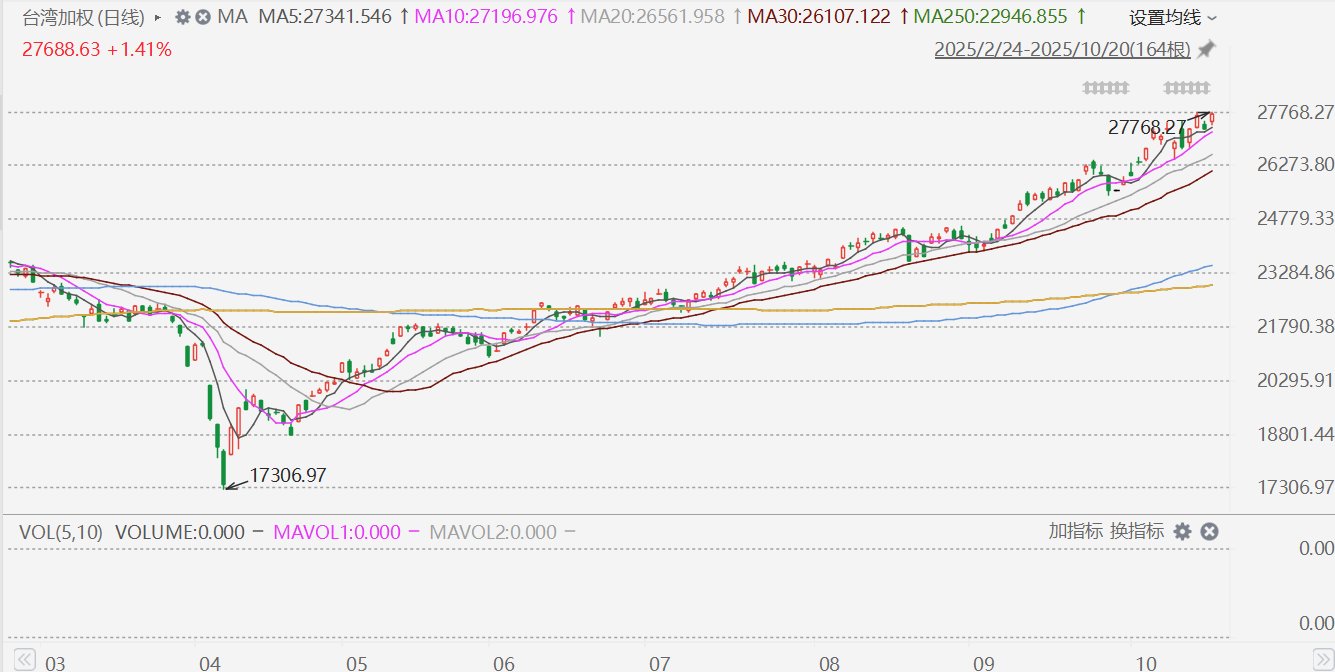Click the 27768.27 high price label
Image resolution: width=1335 pixels, height=672 pixels.
[x=1147, y=127]
